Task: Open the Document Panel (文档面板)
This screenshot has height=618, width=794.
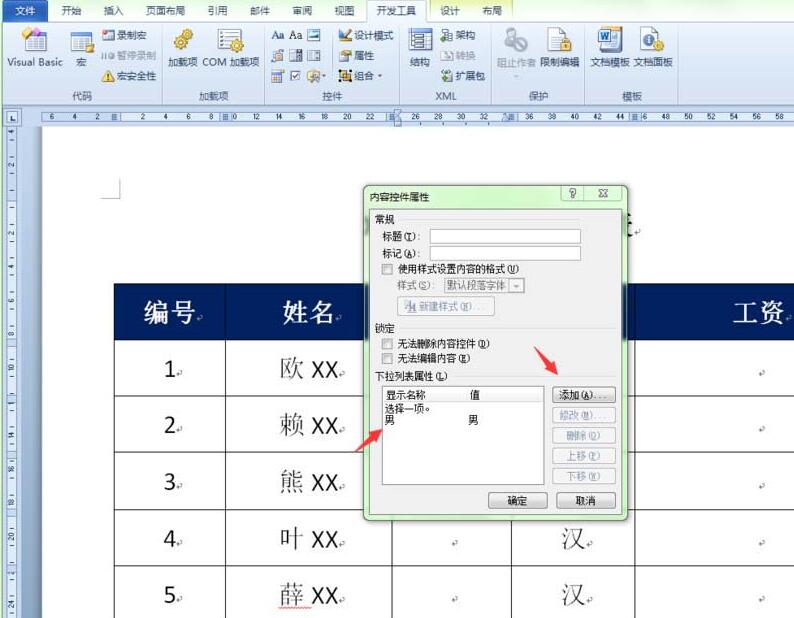Action: click(653, 48)
